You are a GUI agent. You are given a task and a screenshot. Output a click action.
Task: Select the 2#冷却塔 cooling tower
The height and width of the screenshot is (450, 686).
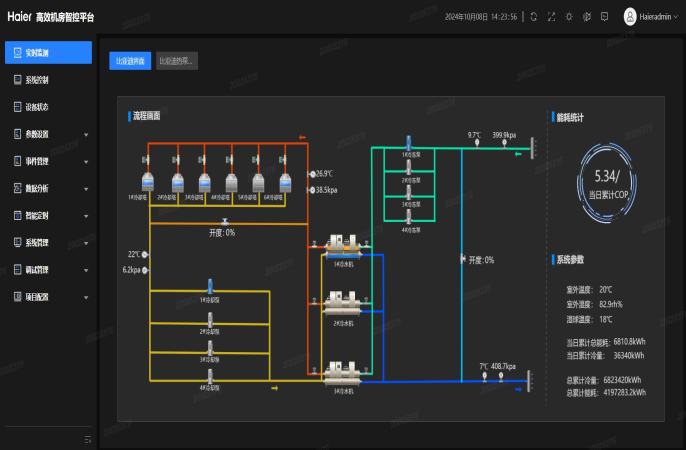pos(177,182)
